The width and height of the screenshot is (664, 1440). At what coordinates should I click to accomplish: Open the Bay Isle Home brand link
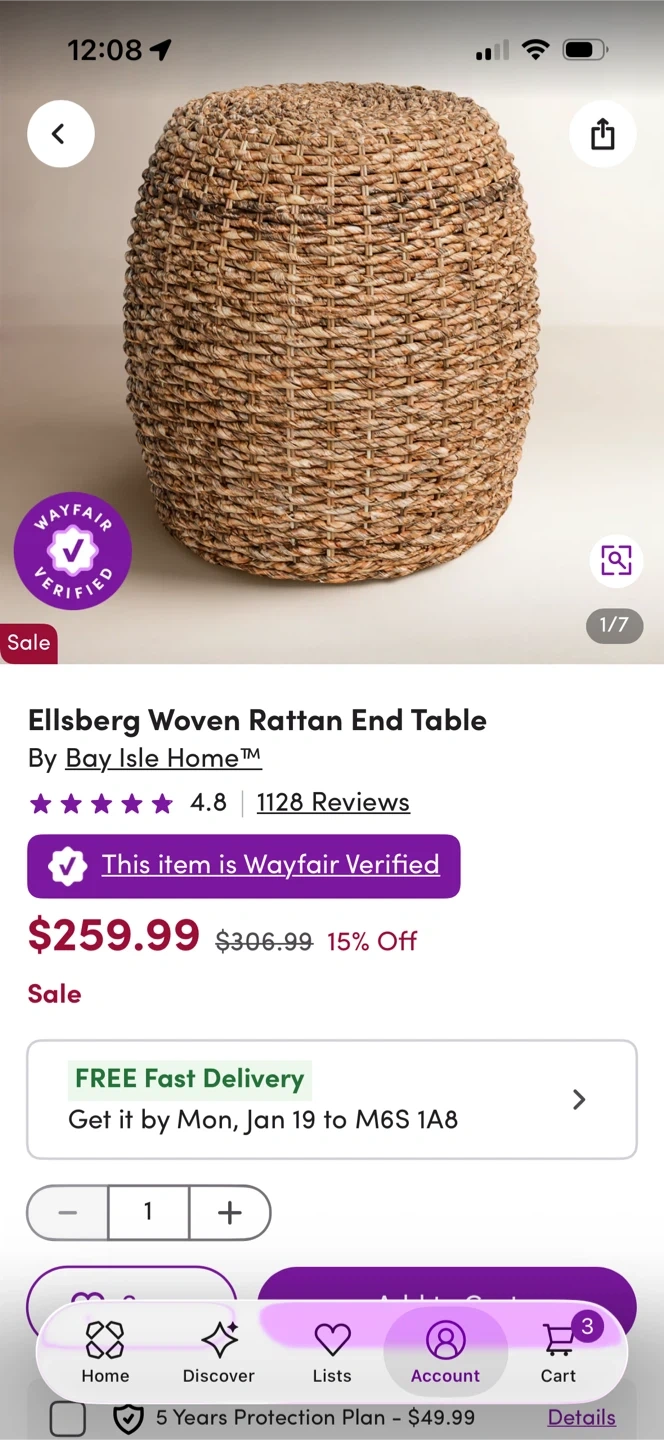(x=163, y=758)
